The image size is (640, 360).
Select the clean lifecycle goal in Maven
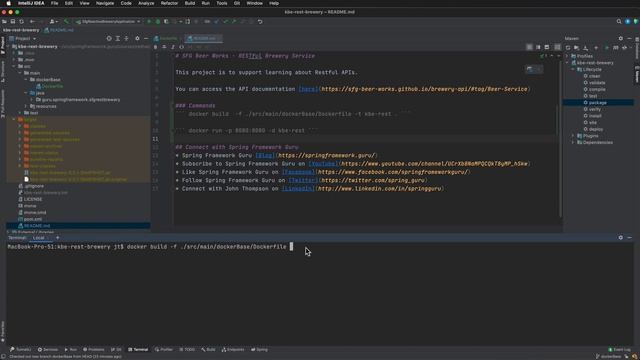[x=594, y=76]
